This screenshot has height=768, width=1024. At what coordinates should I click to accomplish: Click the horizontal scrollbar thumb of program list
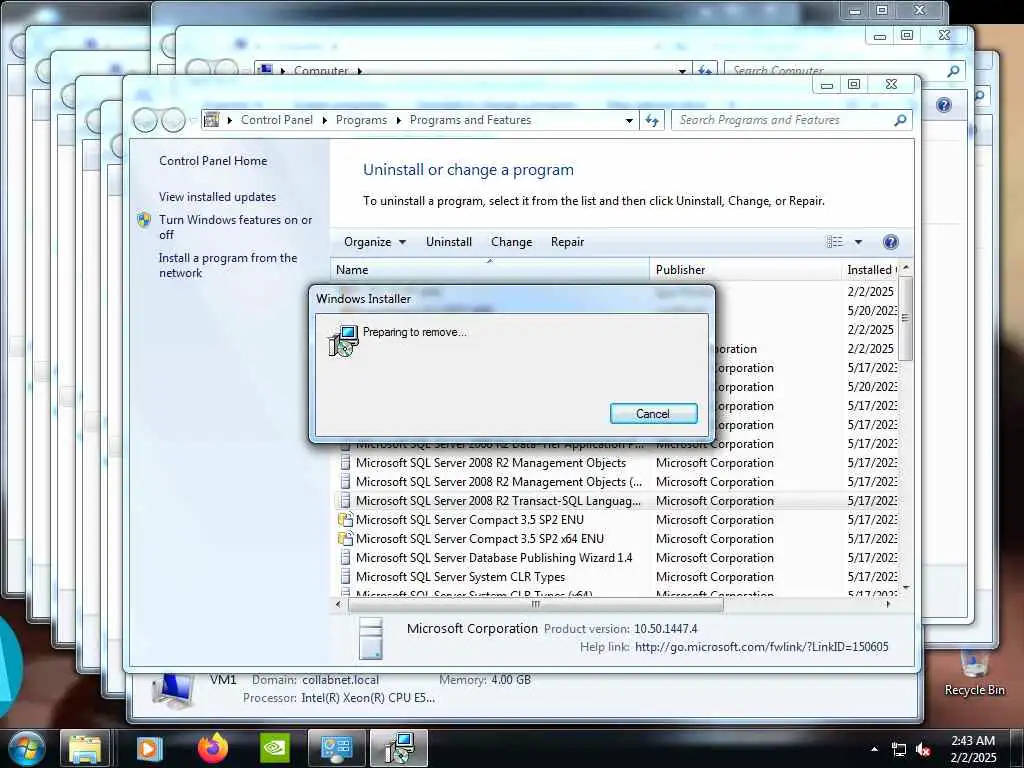tap(536, 605)
